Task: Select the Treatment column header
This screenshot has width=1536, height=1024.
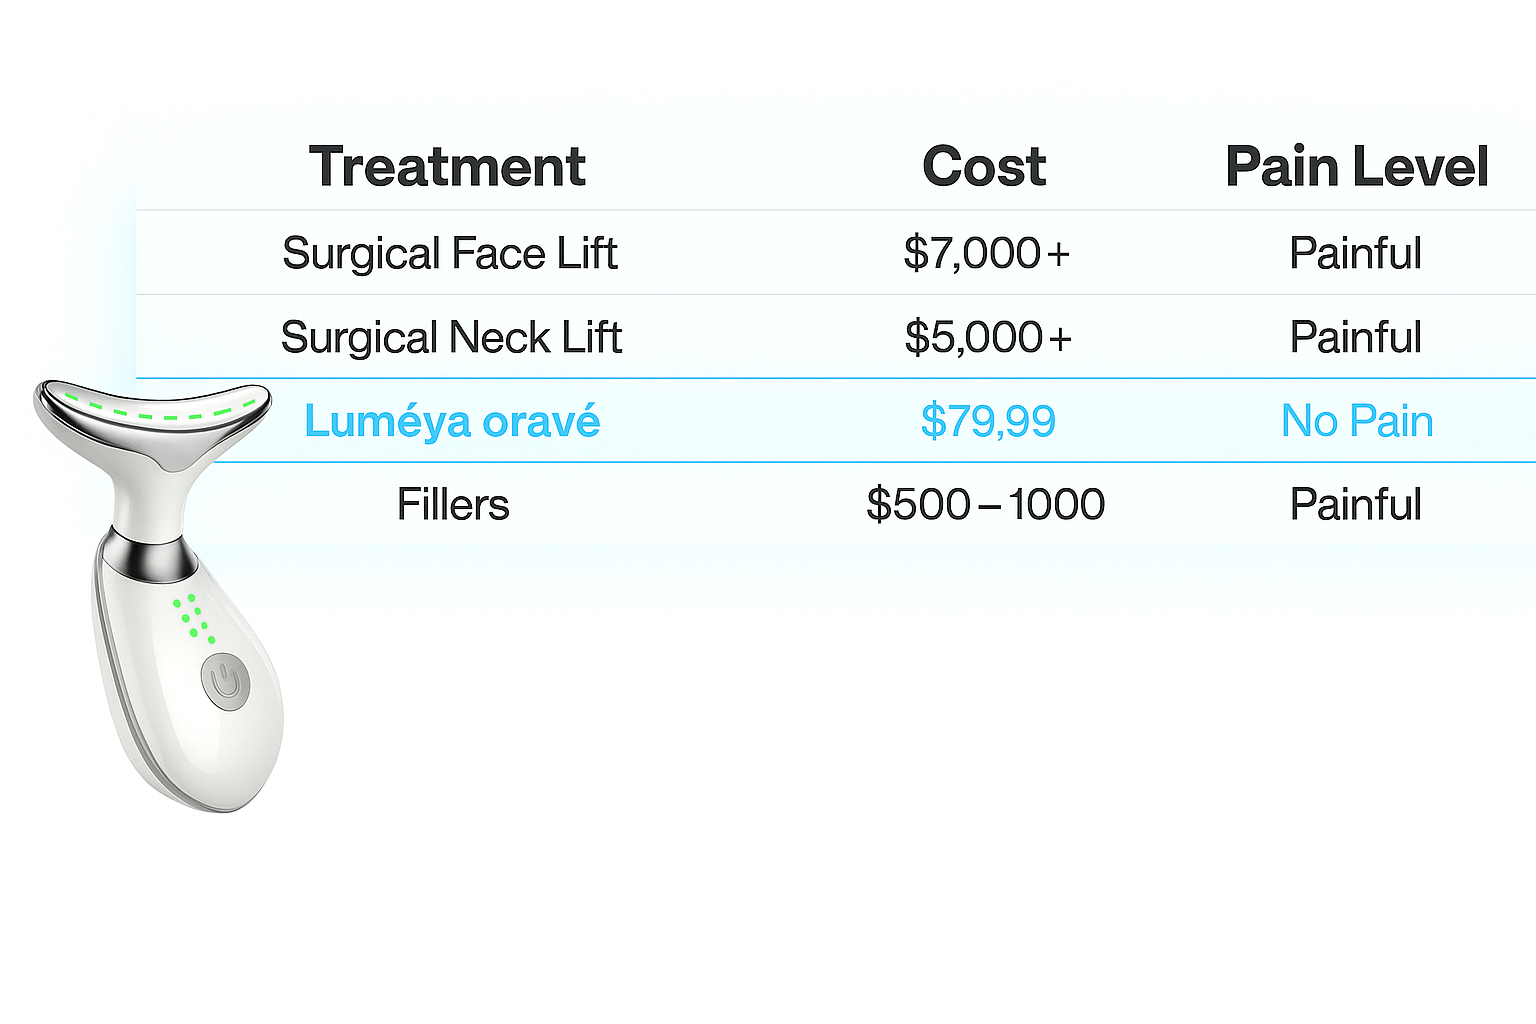Action: click(x=447, y=166)
